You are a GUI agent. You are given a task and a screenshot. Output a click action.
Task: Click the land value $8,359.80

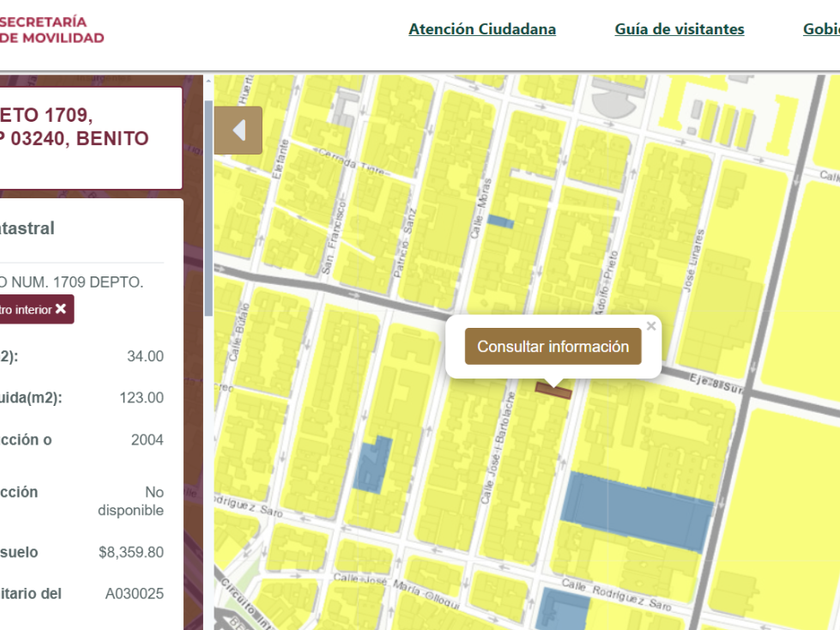(x=131, y=552)
